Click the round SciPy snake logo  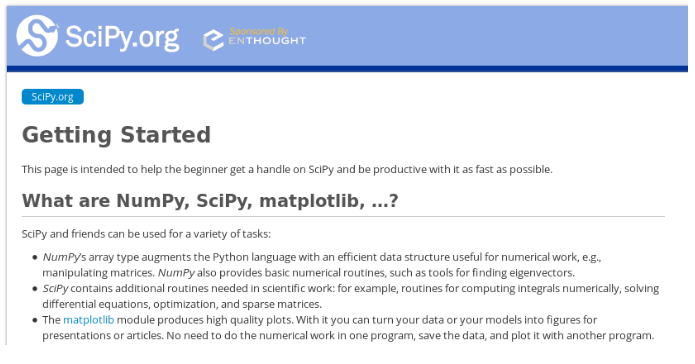click(37, 35)
